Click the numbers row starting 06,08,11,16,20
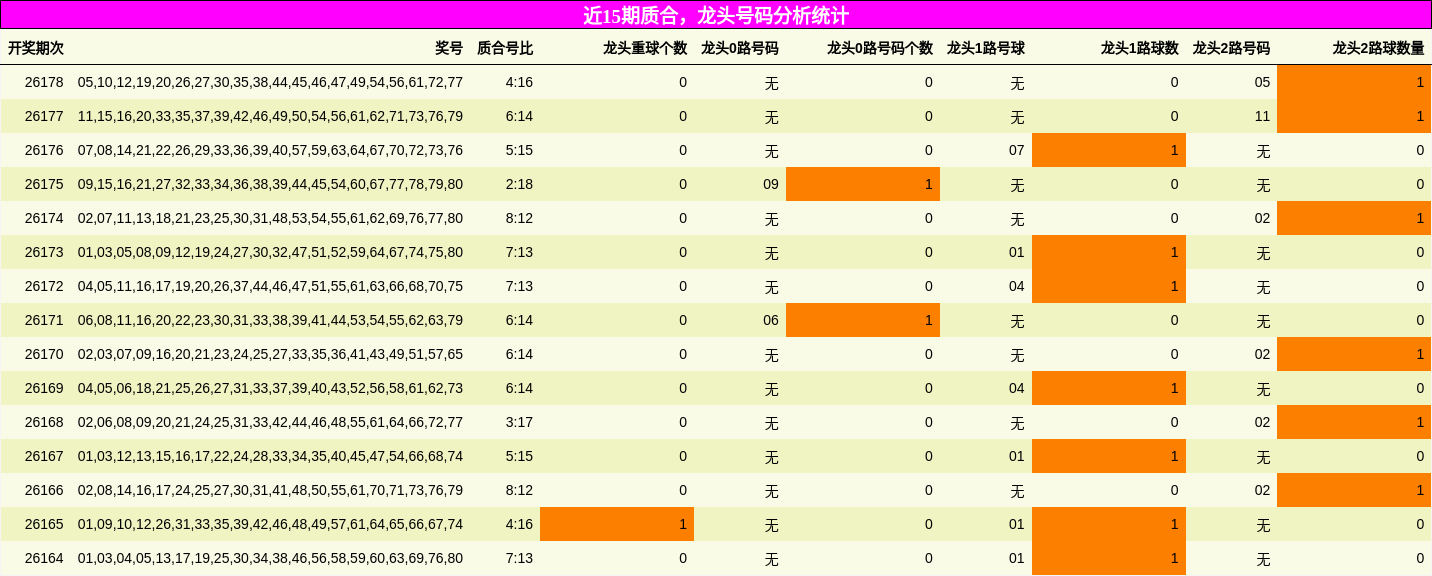 coord(270,320)
